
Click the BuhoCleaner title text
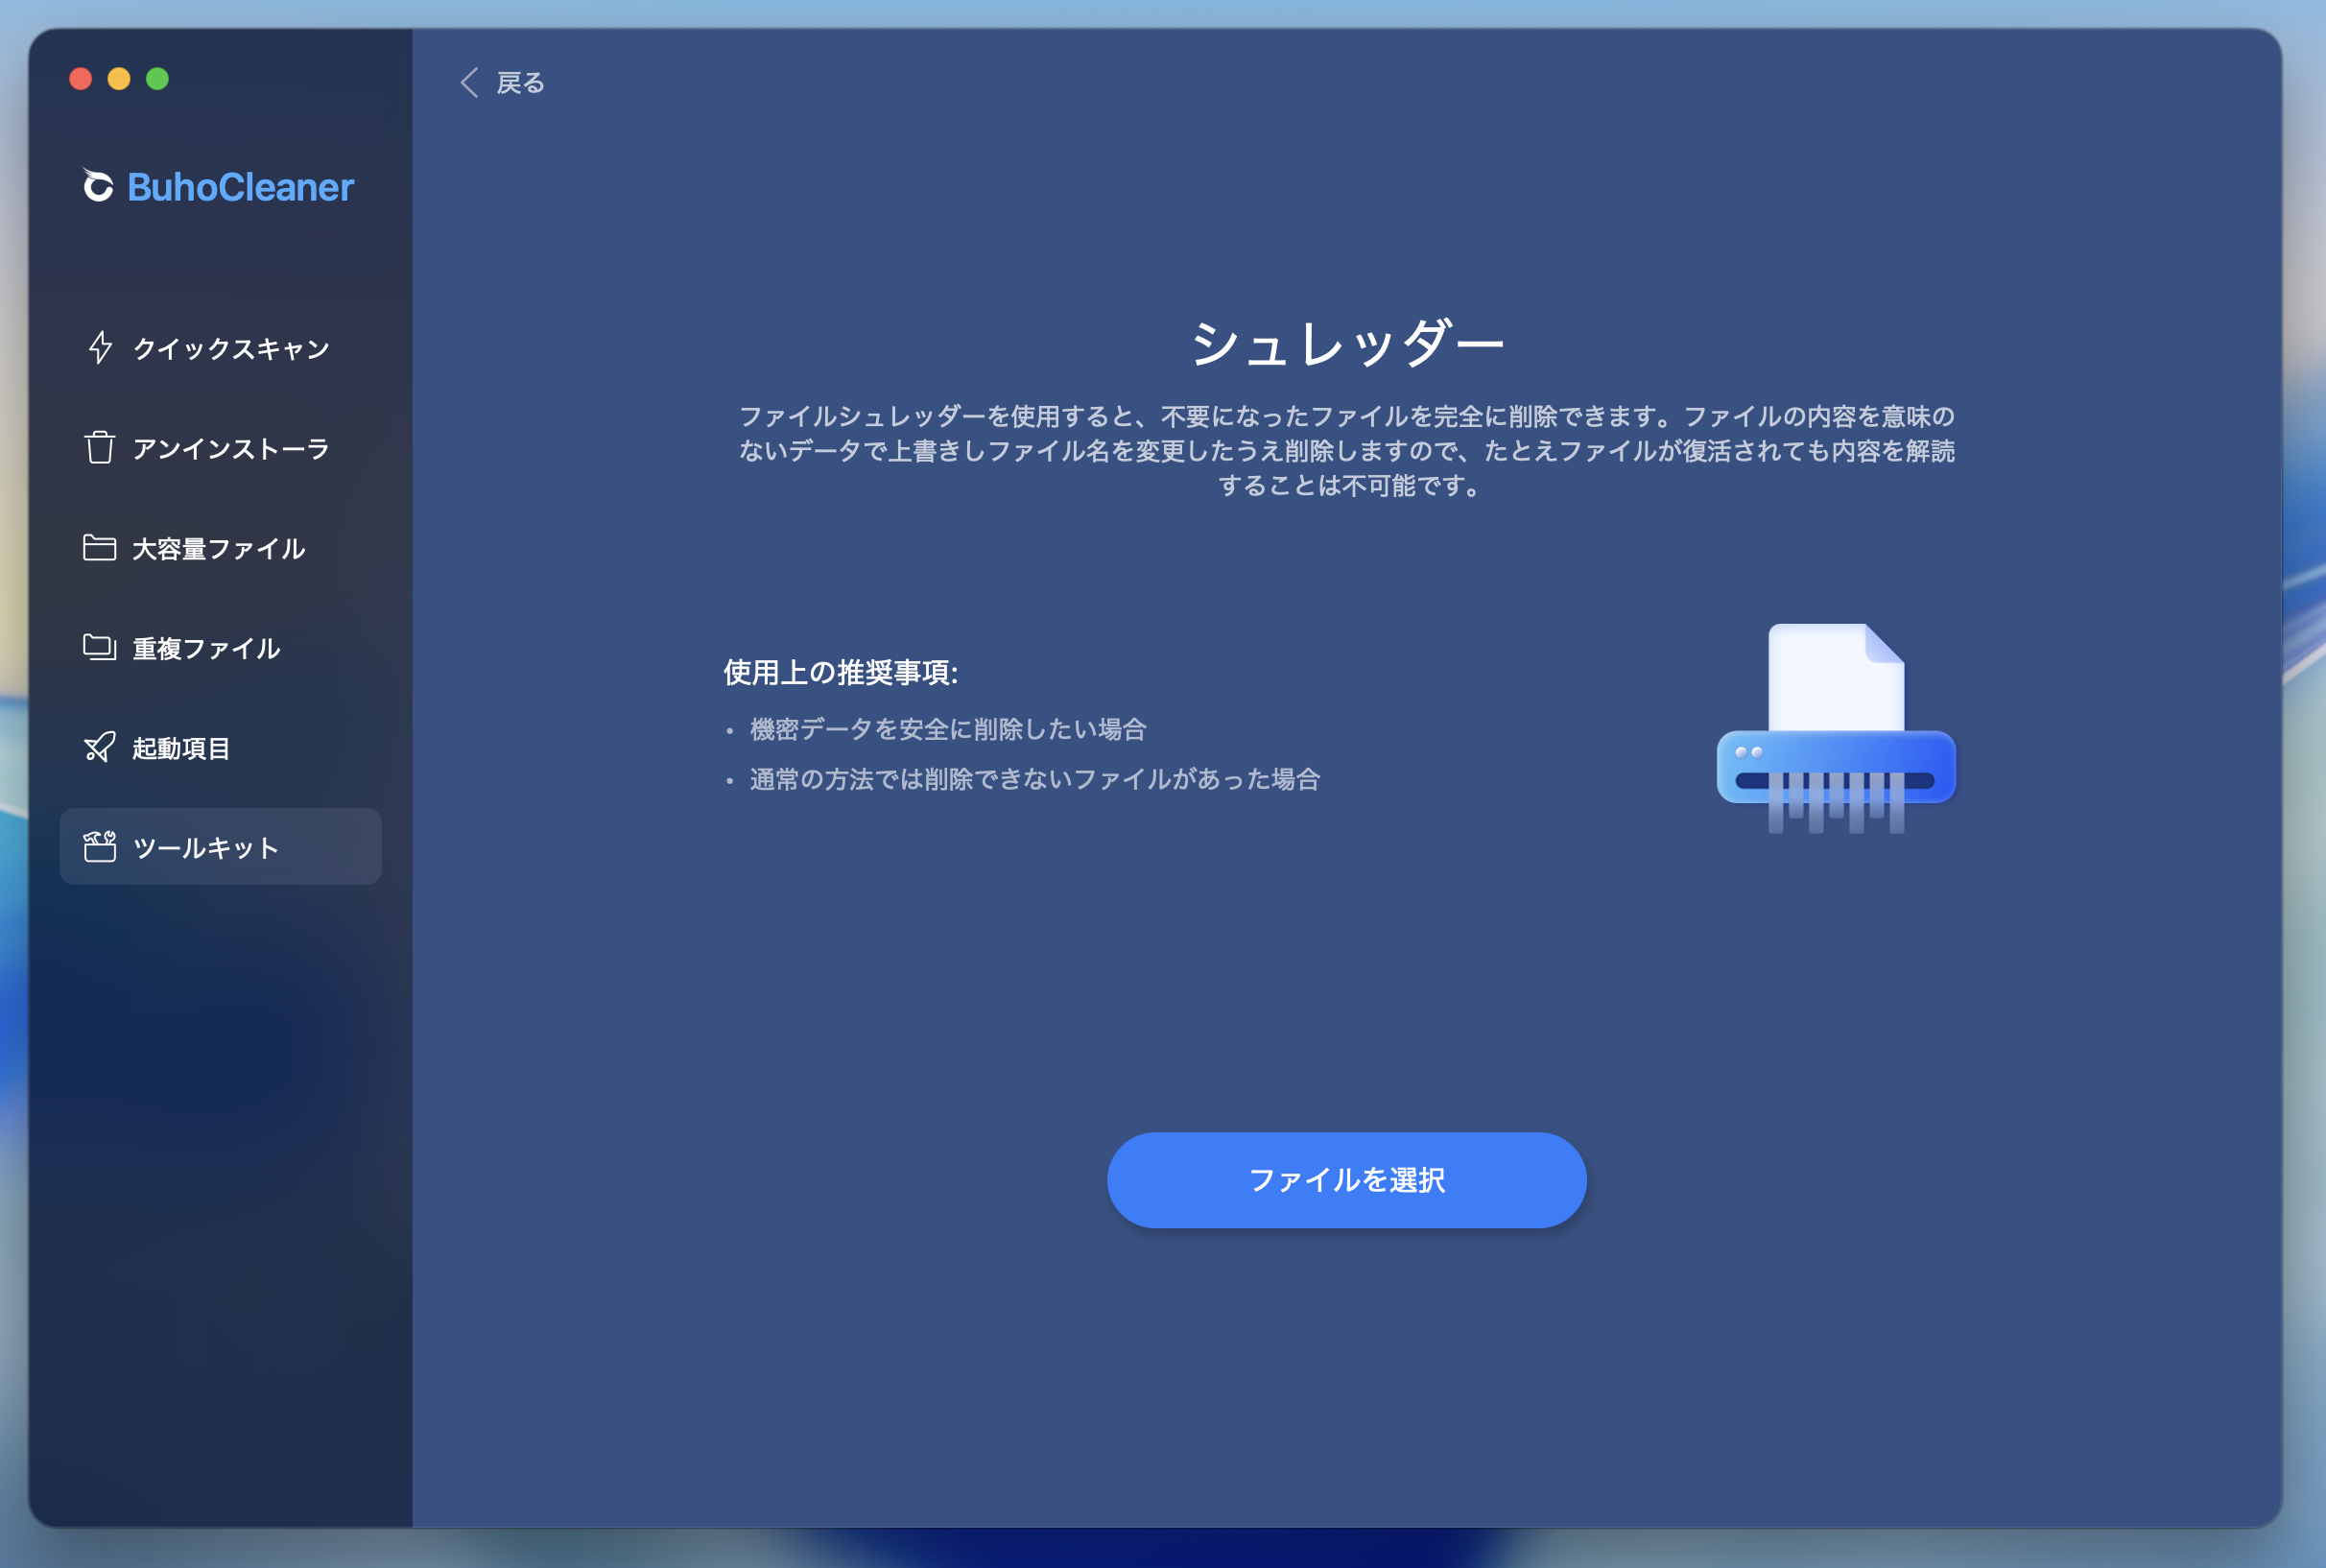(241, 187)
